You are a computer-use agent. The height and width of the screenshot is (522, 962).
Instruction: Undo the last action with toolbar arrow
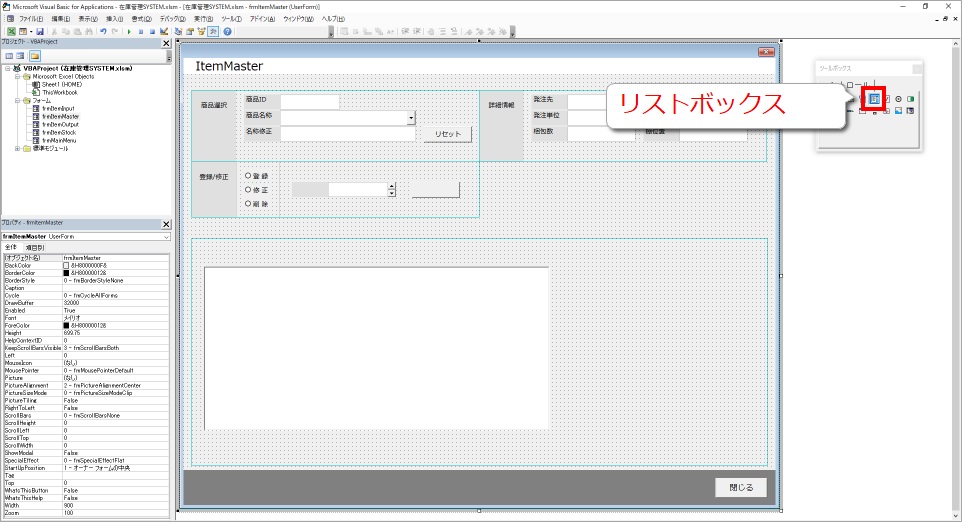click(x=103, y=31)
